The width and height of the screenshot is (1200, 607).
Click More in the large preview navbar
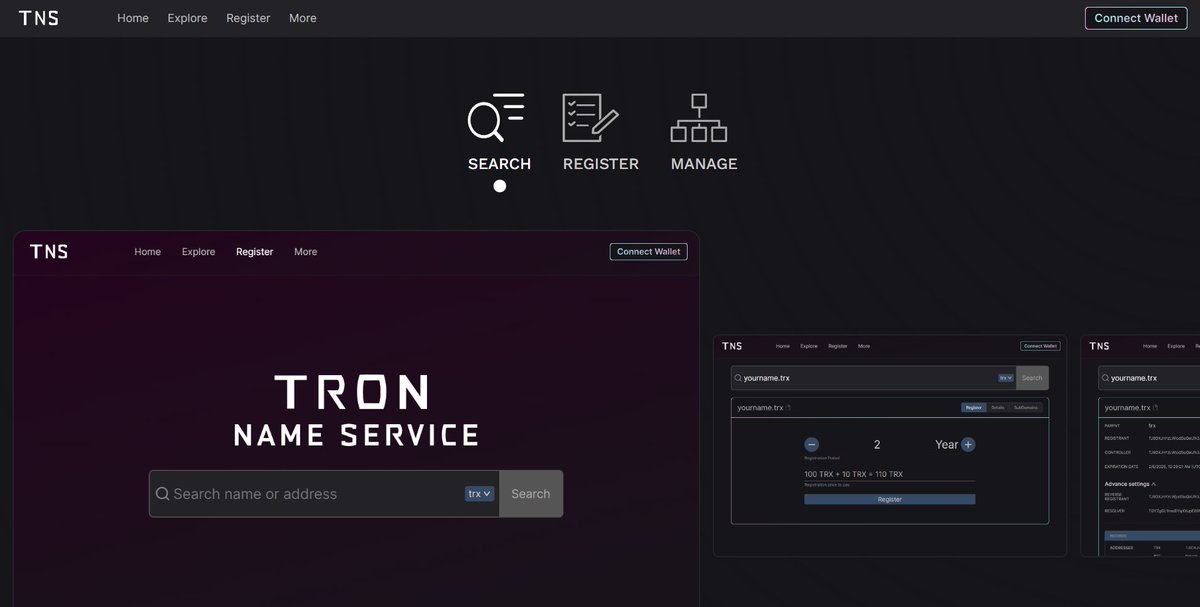coord(306,252)
